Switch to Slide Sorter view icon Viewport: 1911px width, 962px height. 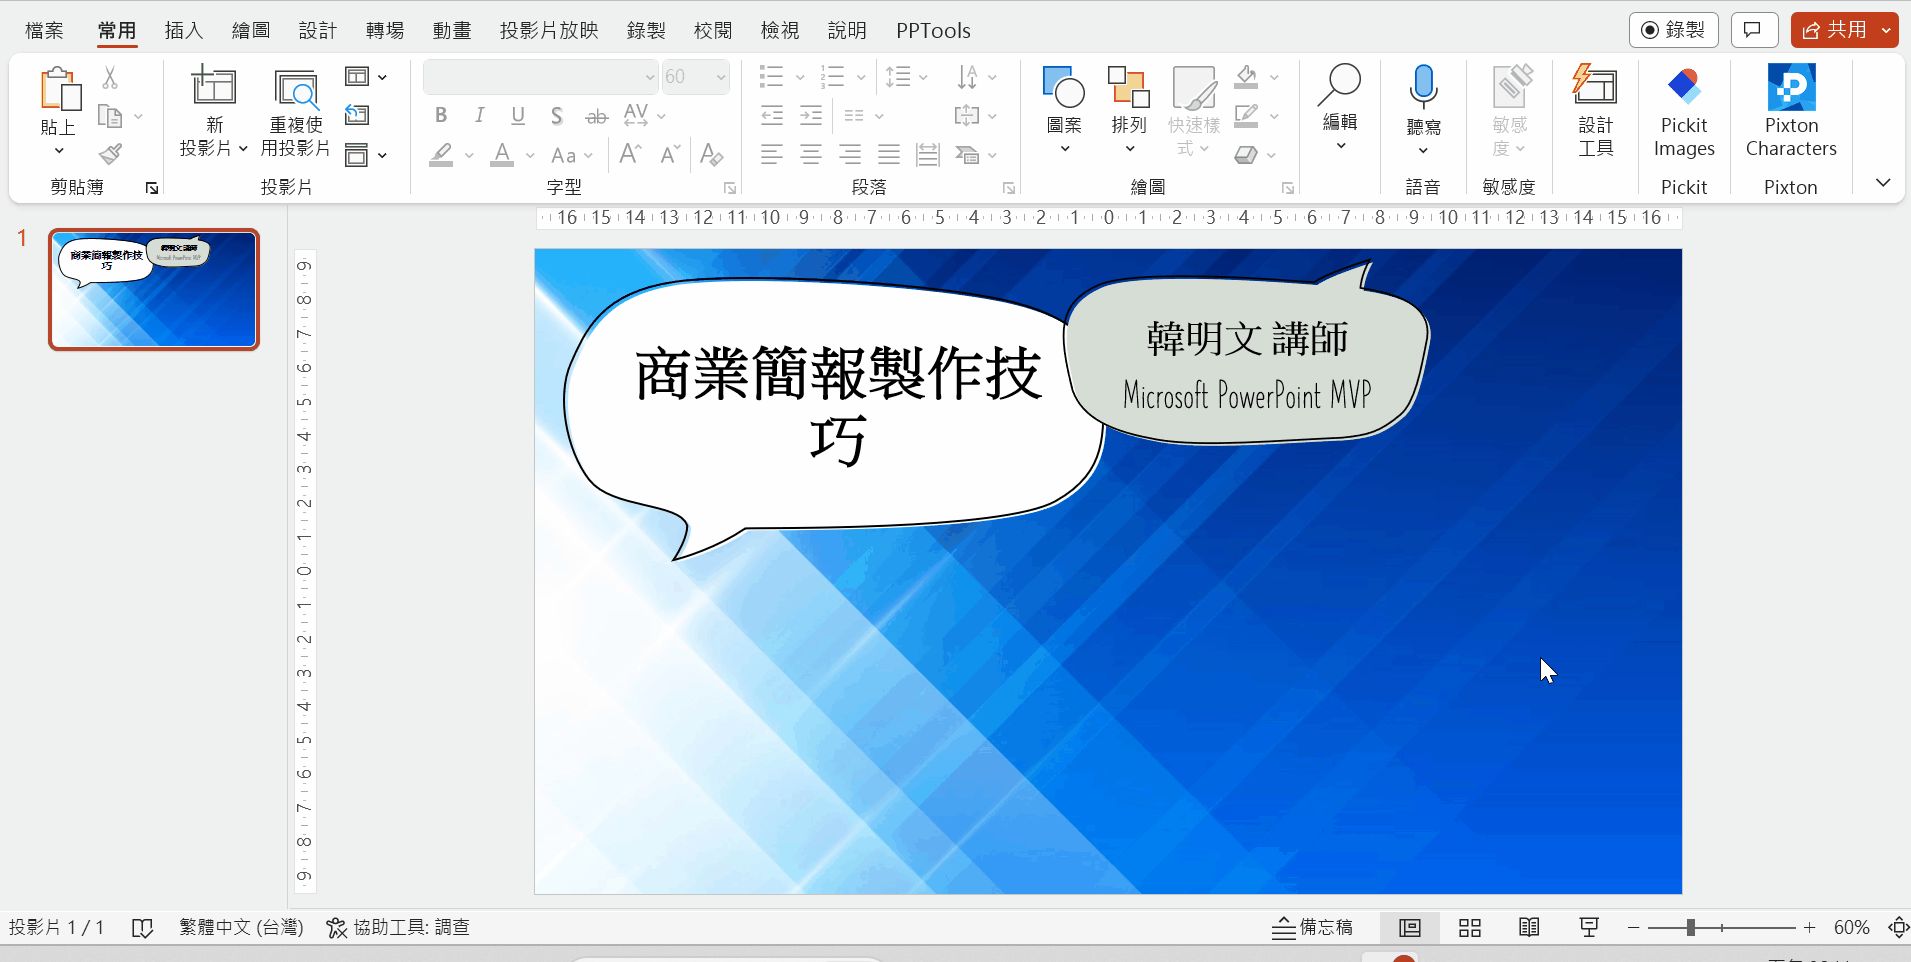point(1470,928)
